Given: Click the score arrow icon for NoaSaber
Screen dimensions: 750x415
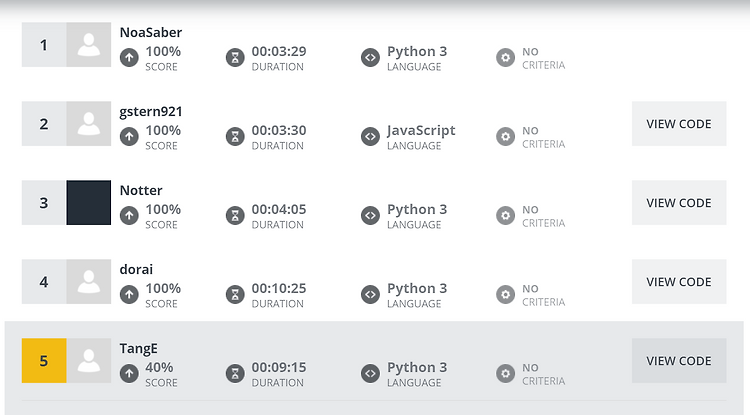Looking at the screenshot, I should click(x=129, y=58).
